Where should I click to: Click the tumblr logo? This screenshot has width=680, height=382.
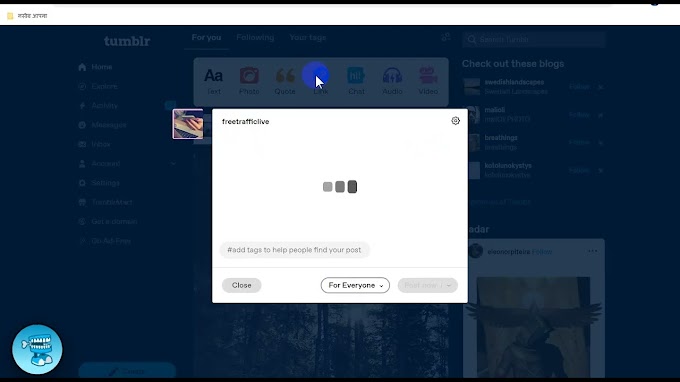[127, 41]
